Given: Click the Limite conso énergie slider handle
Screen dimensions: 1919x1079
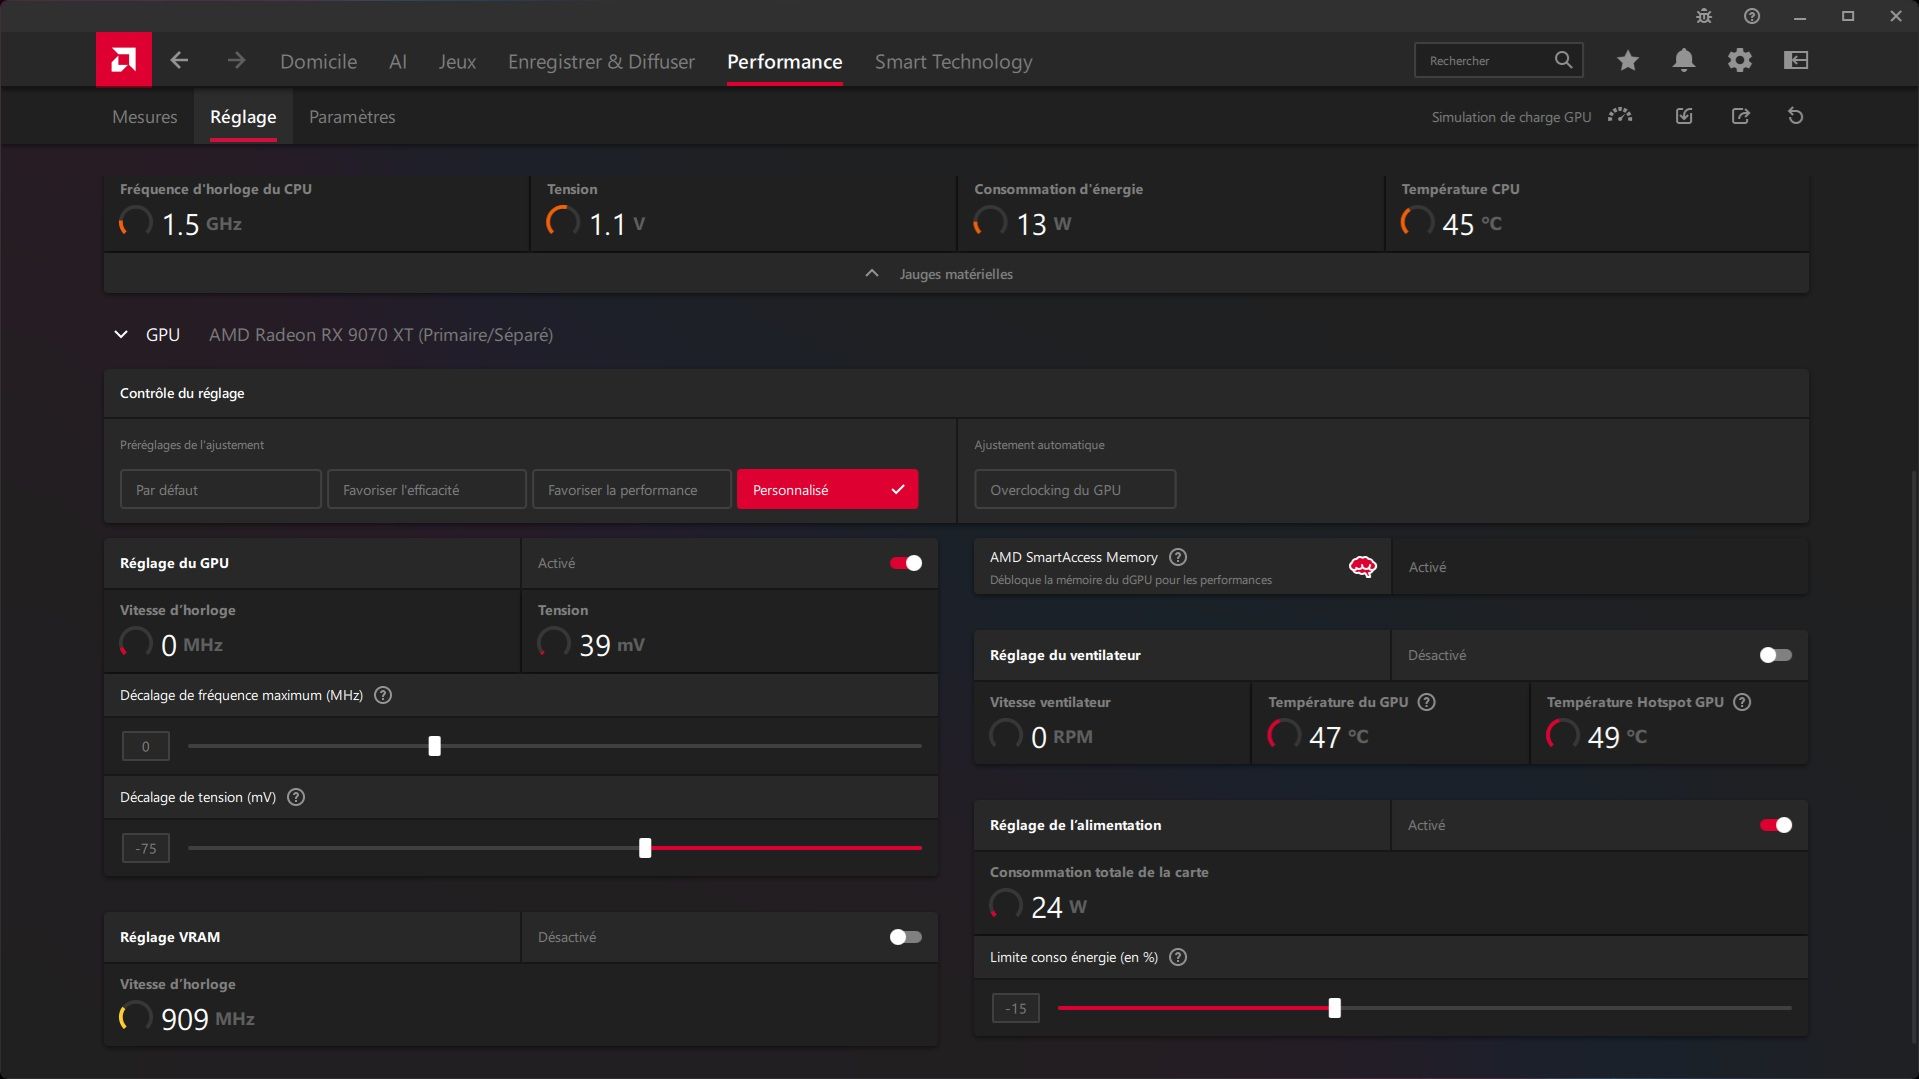Looking at the screenshot, I should click(x=1334, y=1008).
